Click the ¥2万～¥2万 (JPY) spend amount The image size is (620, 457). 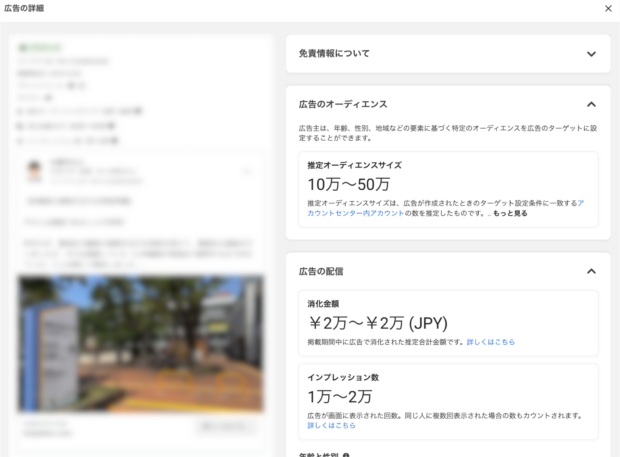tap(377, 322)
